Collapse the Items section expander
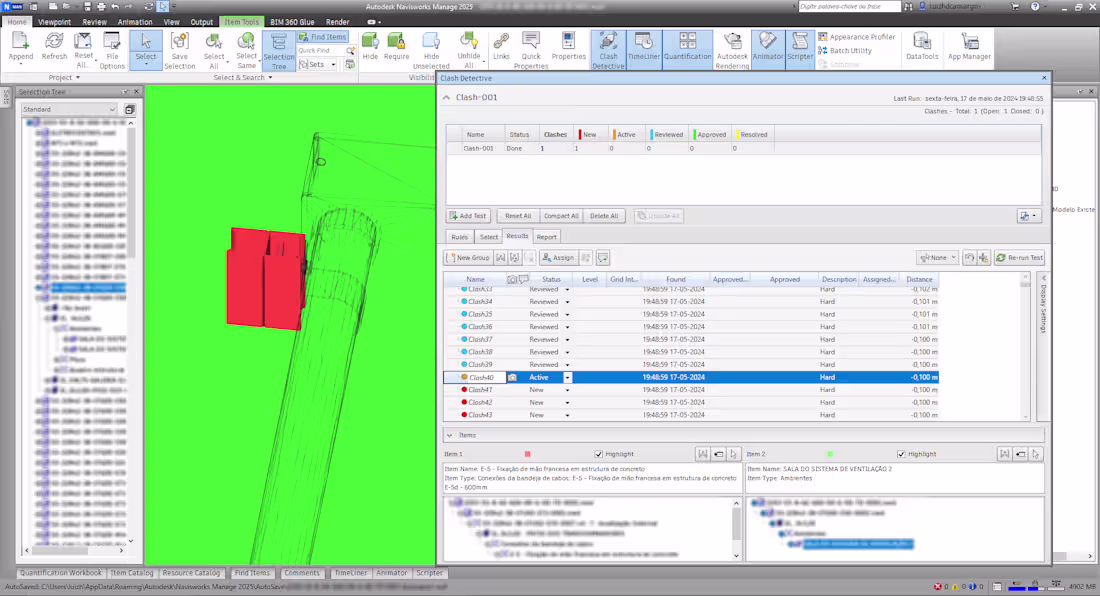 click(449, 435)
